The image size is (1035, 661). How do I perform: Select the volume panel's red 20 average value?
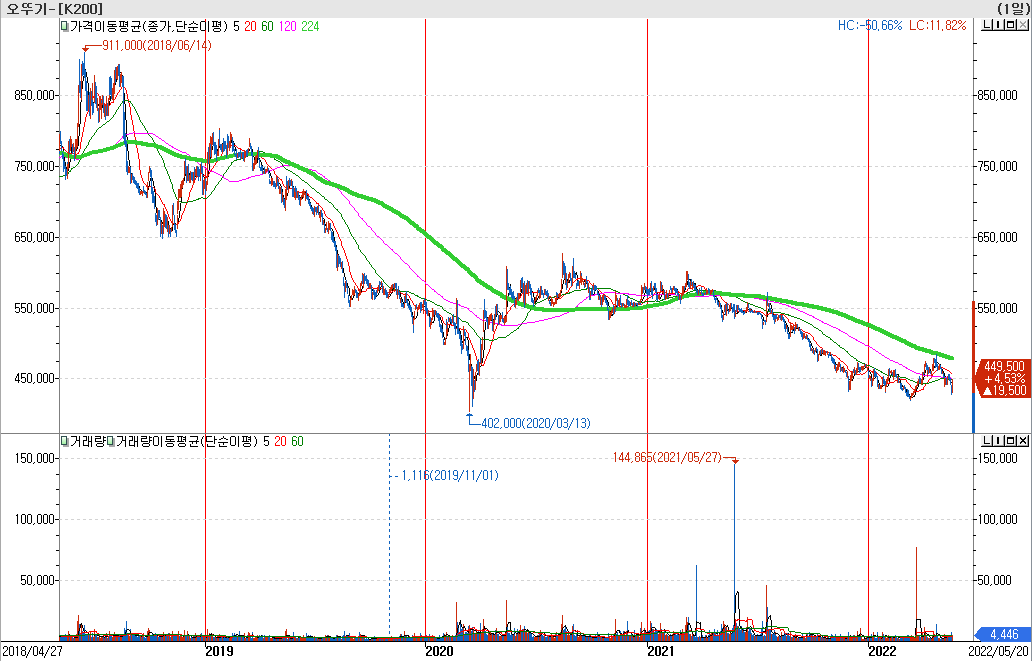point(280,441)
